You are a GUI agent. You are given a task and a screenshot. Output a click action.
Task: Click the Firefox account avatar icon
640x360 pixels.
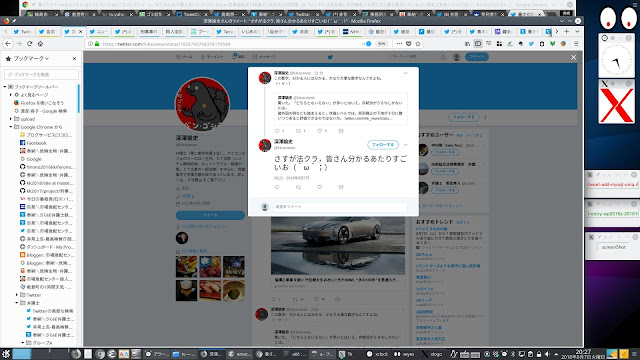tap(563, 44)
